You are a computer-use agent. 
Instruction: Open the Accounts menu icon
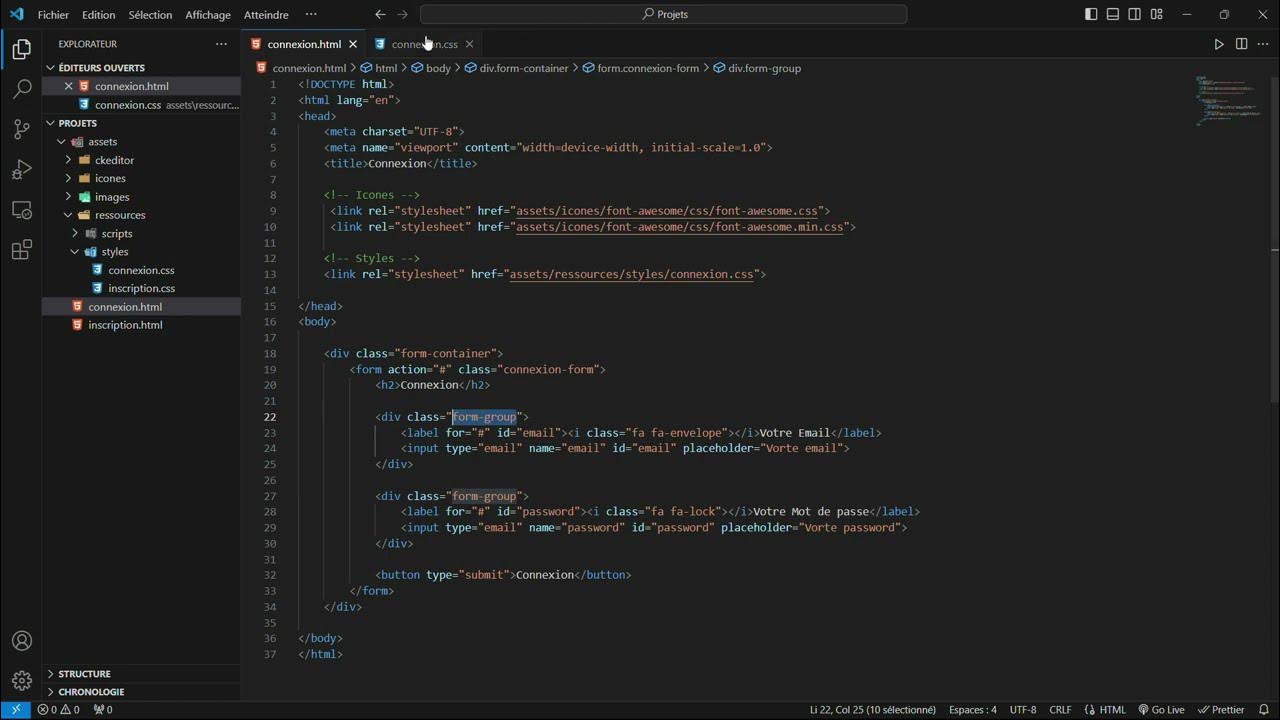click(x=21, y=641)
